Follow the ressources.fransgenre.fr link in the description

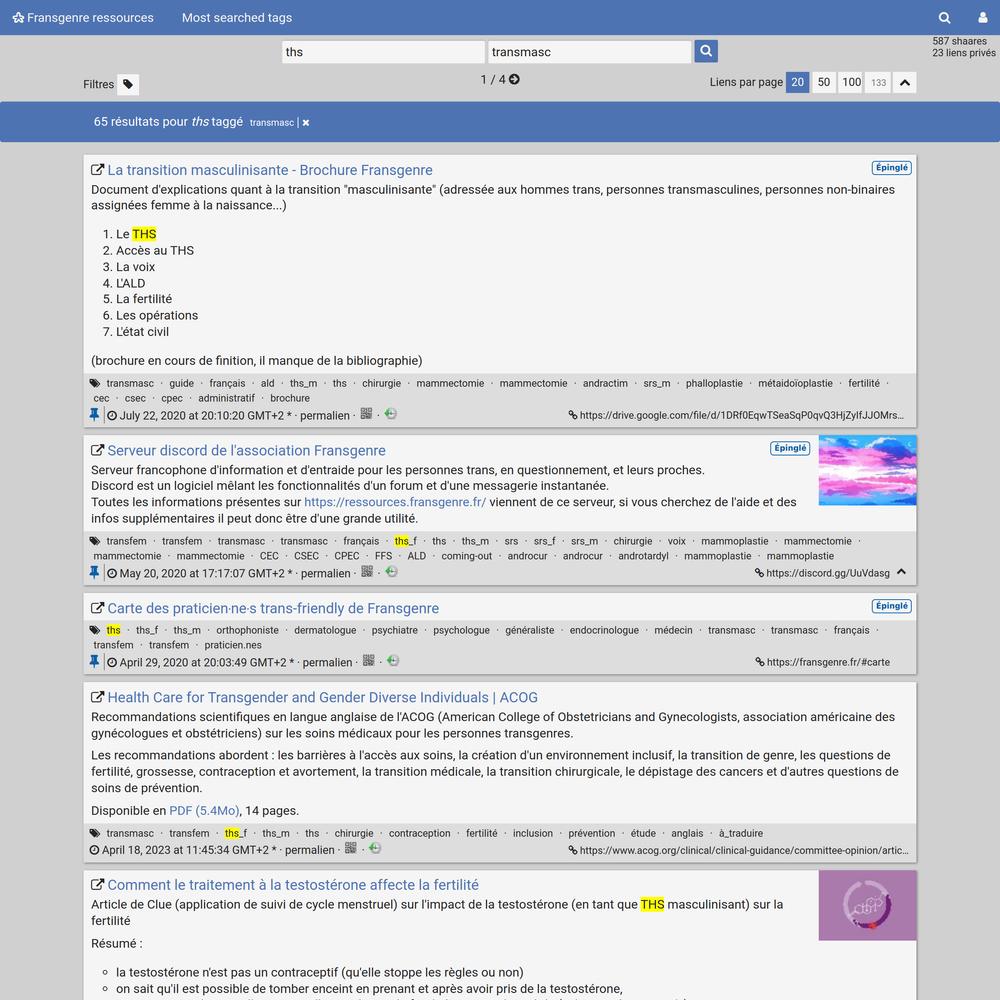coord(395,502)
